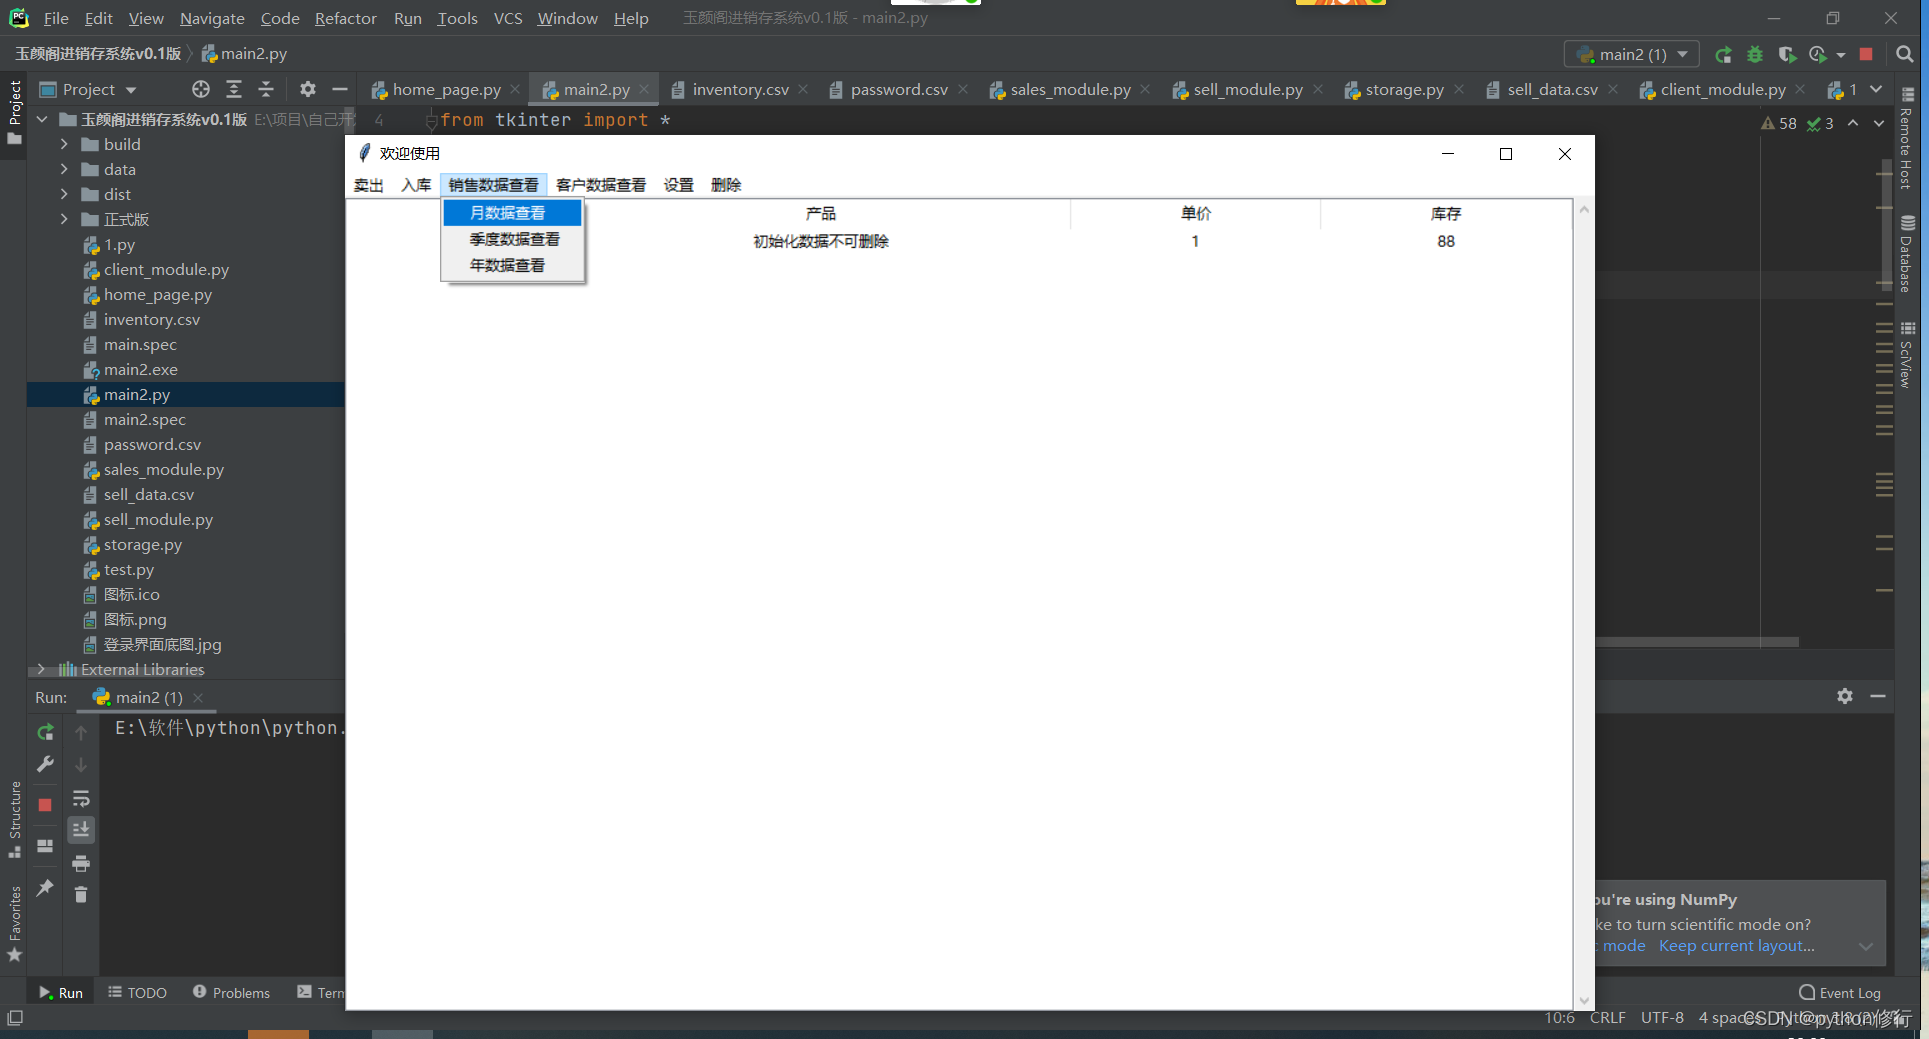The height and width of the screenshot is (1039, 1929).
Task: Click the debug bug icon in top toolbar
Action: coord(1754,55)
